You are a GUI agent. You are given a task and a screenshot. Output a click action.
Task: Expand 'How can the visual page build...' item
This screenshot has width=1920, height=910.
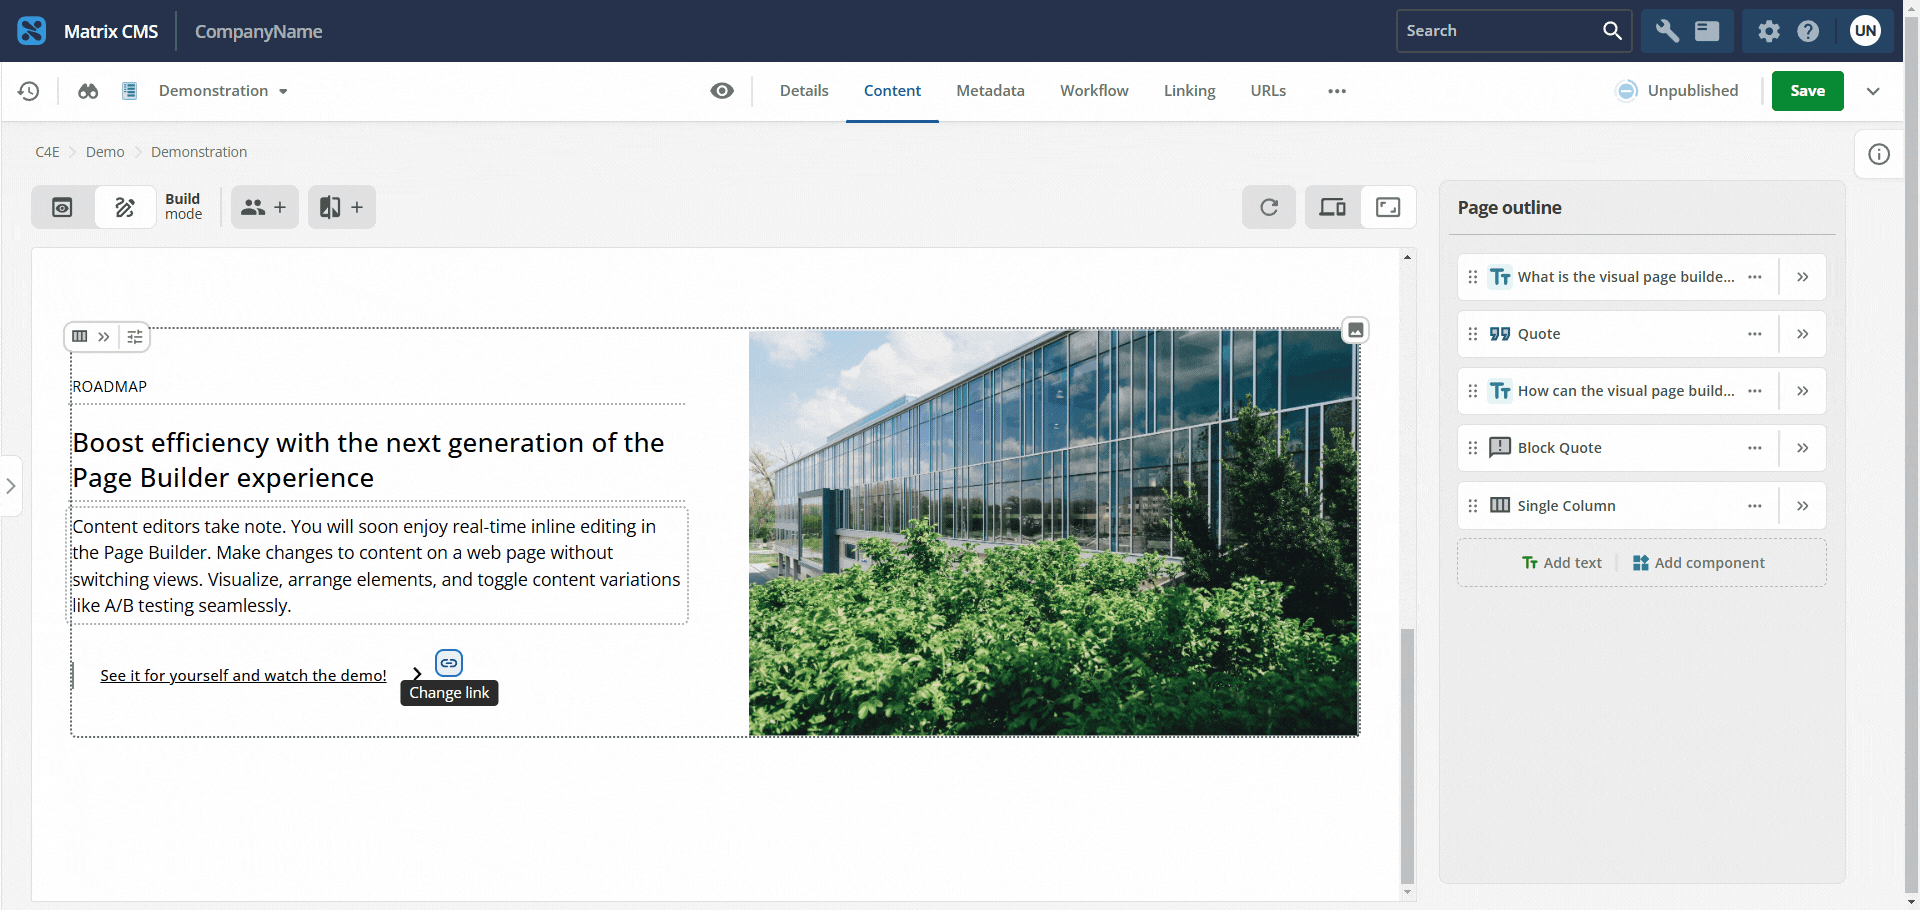tap(1802, 391)
